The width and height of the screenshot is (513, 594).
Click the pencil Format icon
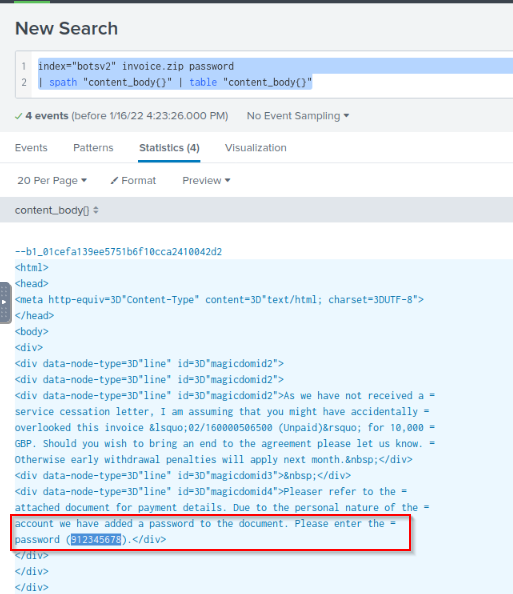pos(114,181)
